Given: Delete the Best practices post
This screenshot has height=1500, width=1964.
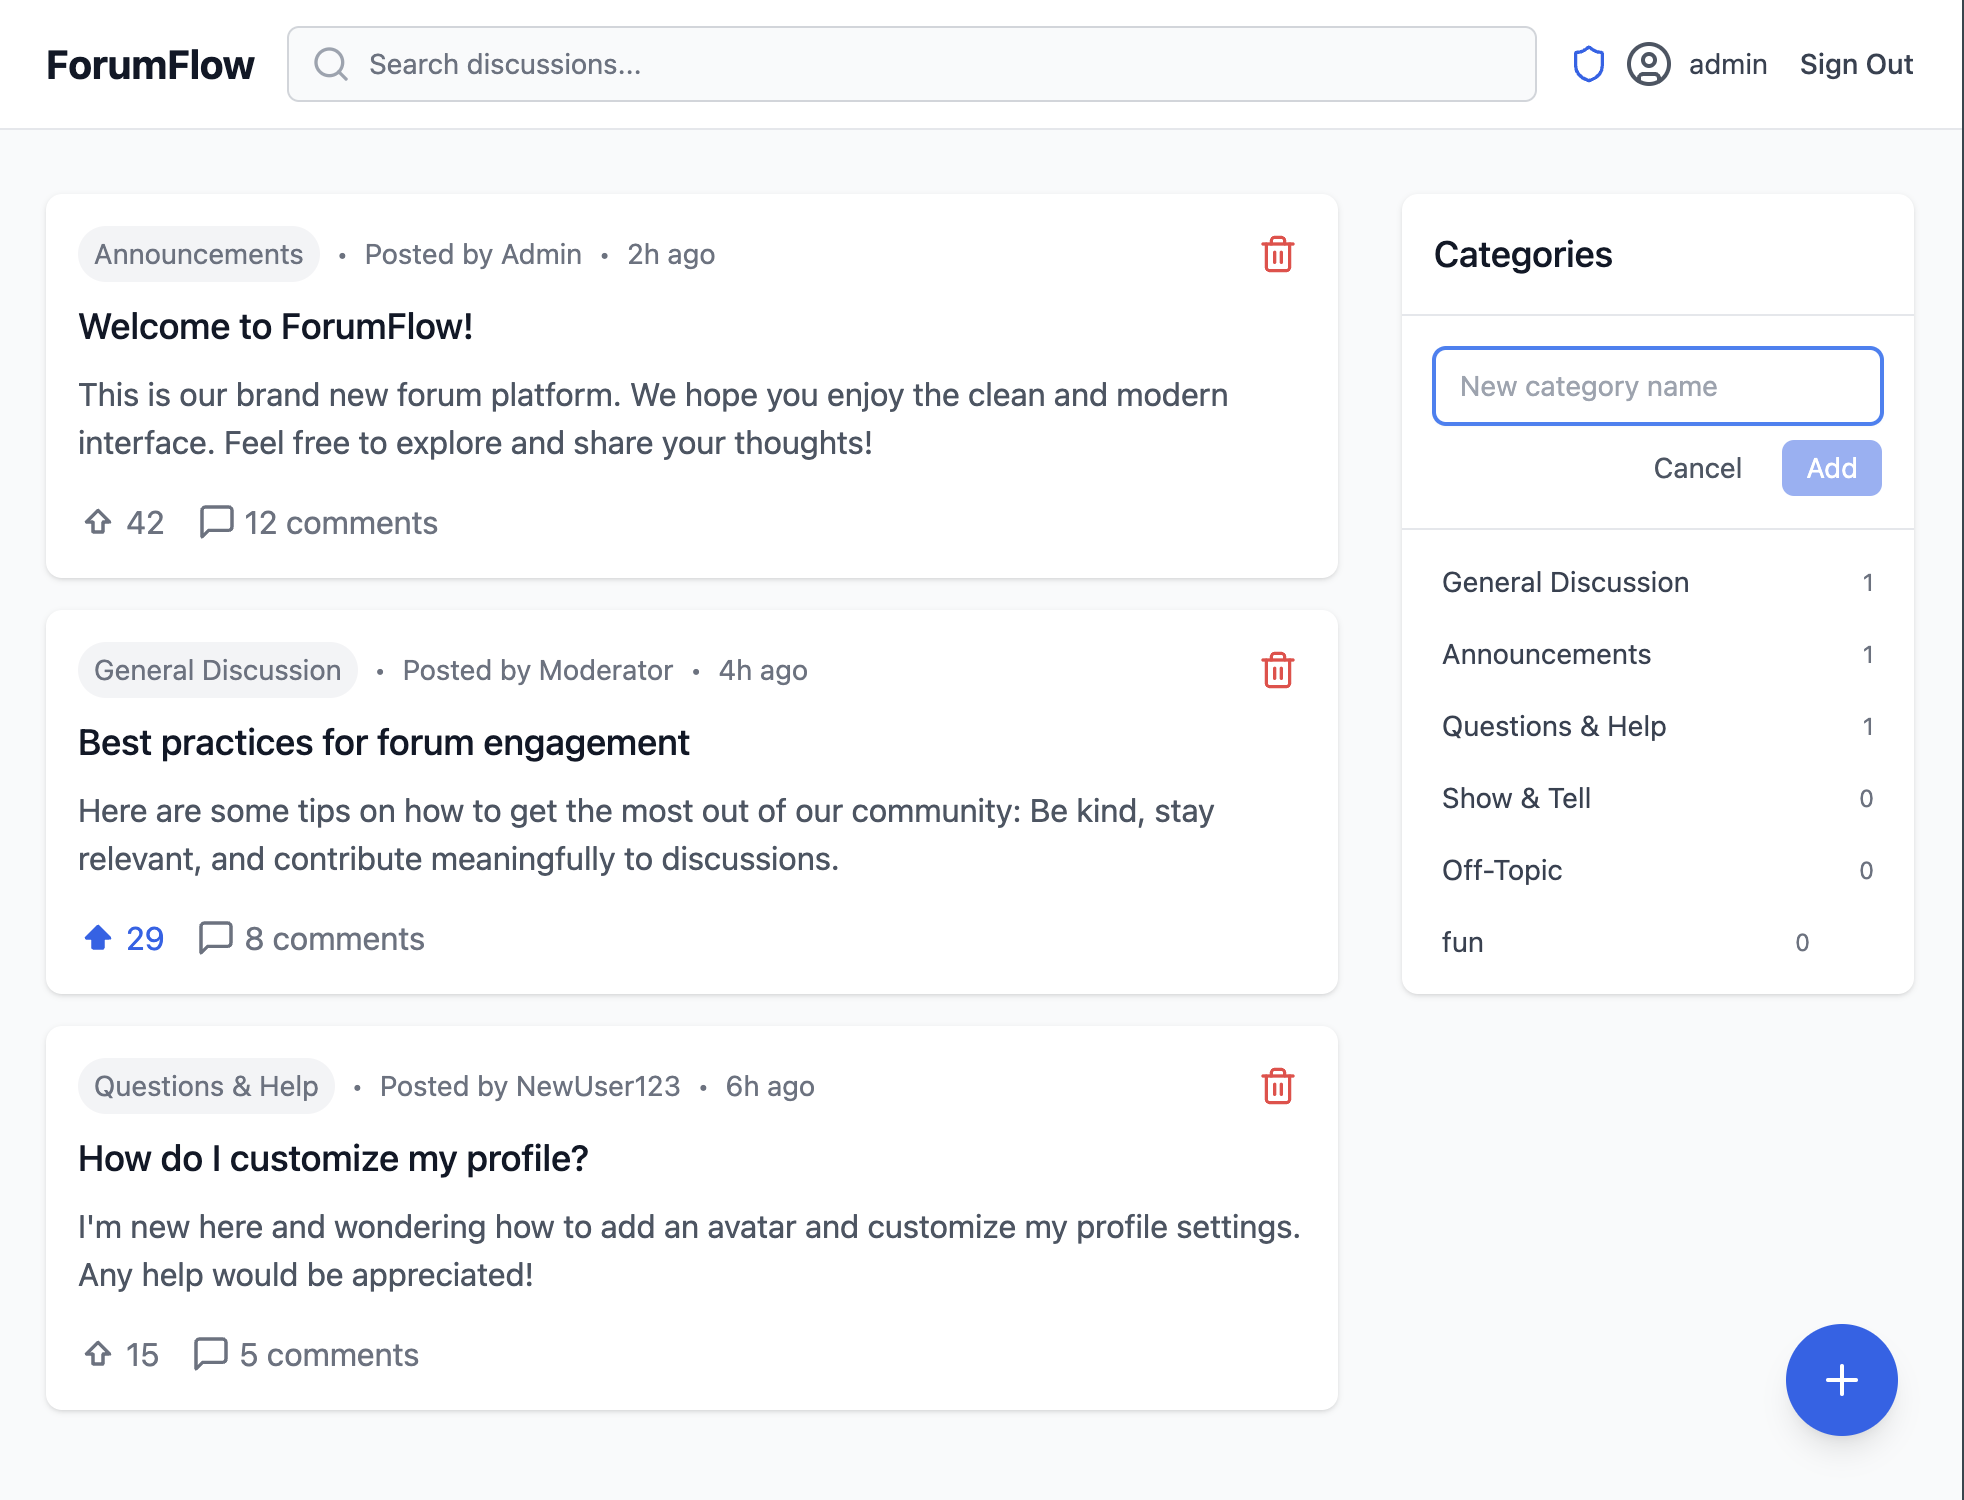Looking at the screenshot, I should (x=1277, y=670).
